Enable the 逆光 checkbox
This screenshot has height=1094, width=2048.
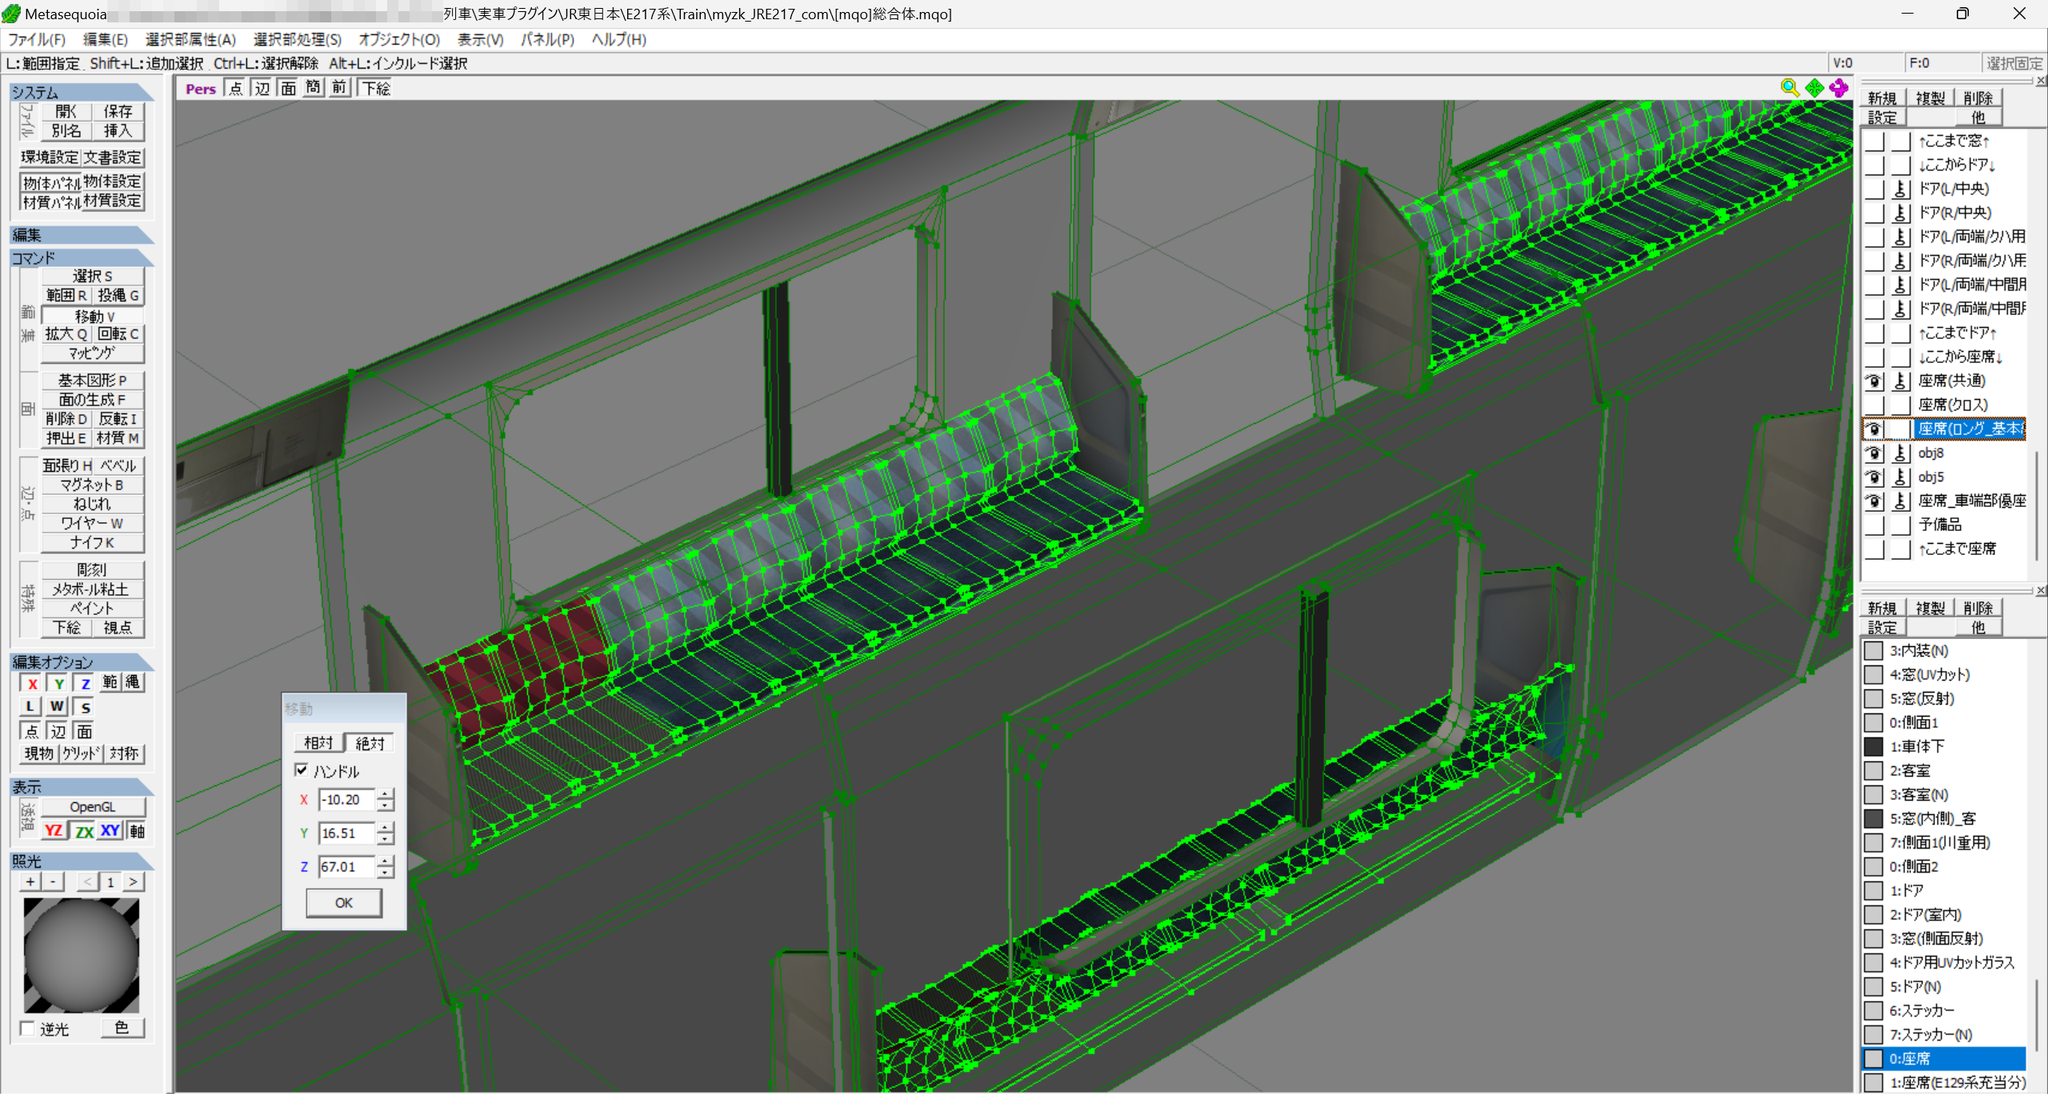click(x=28, y=1028)
